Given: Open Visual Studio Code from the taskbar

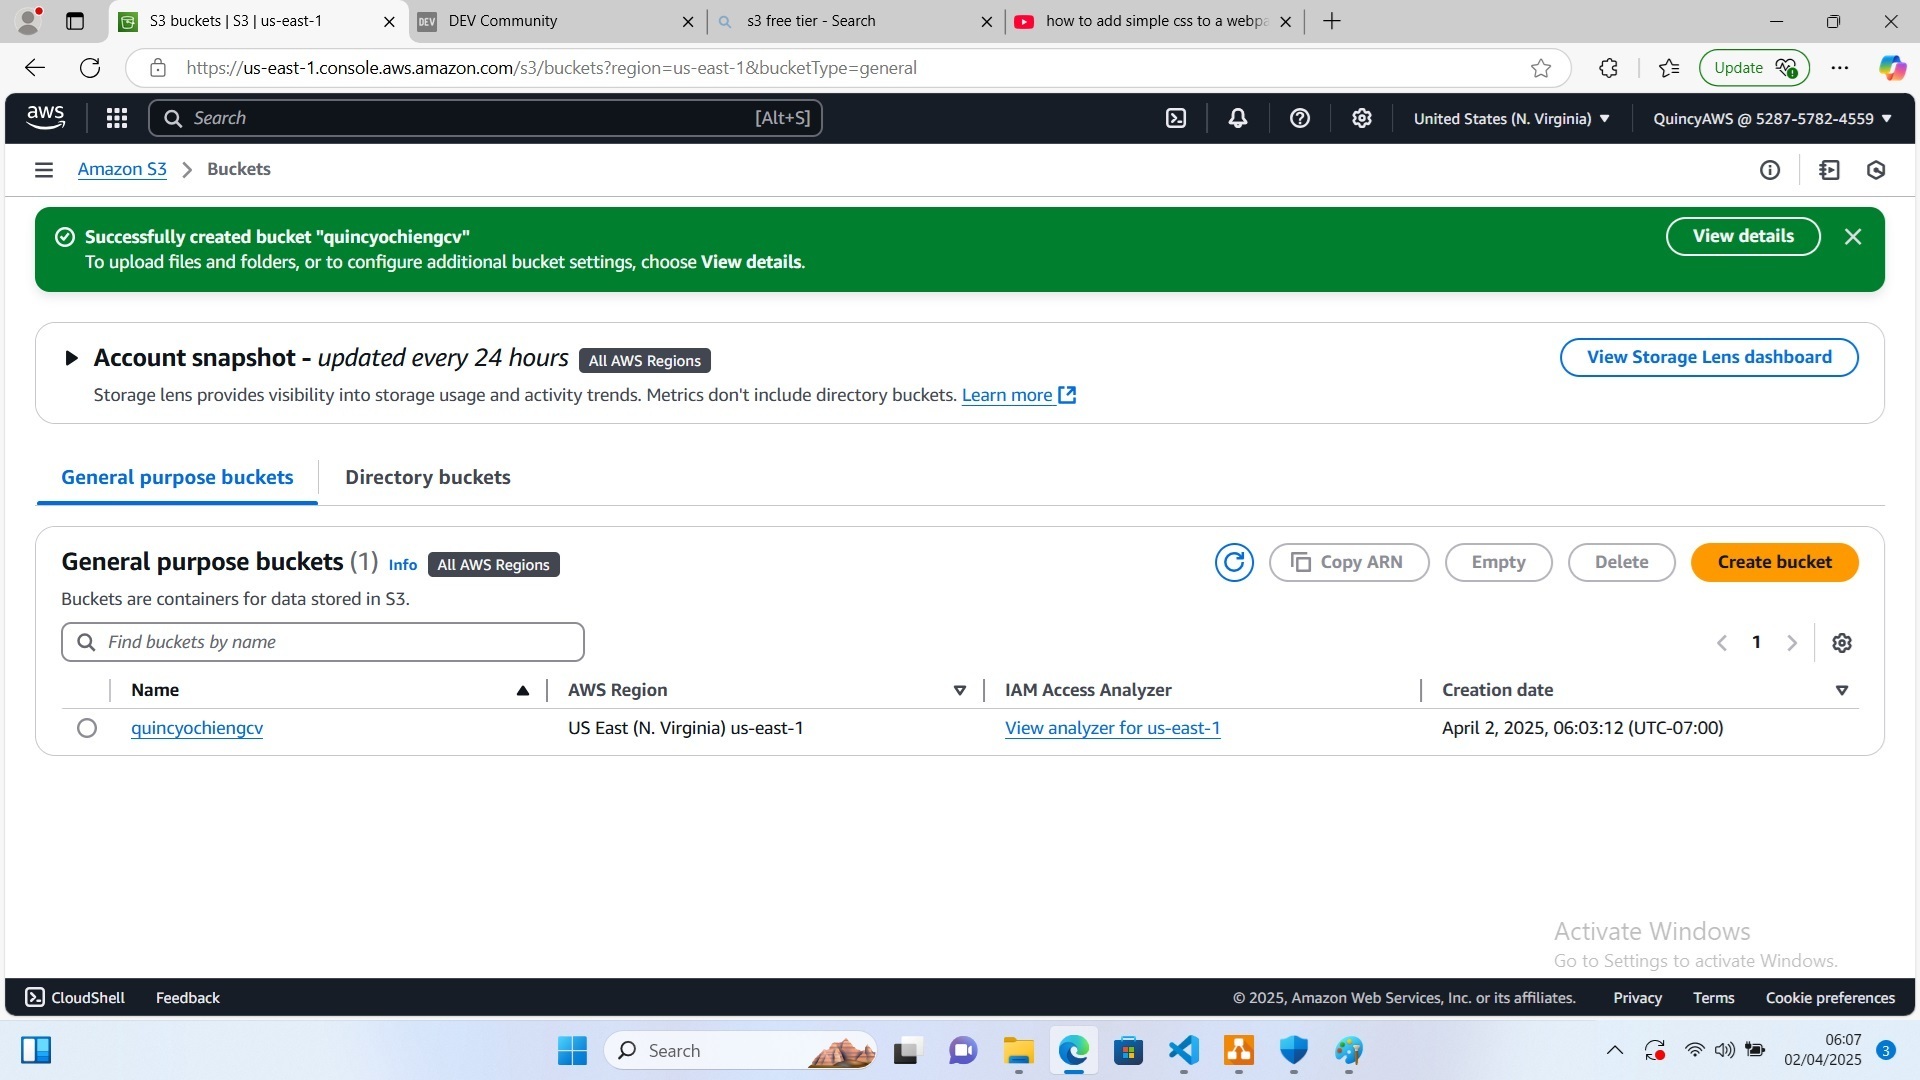Looking at the screenshot, I should coord(1184,1051).
